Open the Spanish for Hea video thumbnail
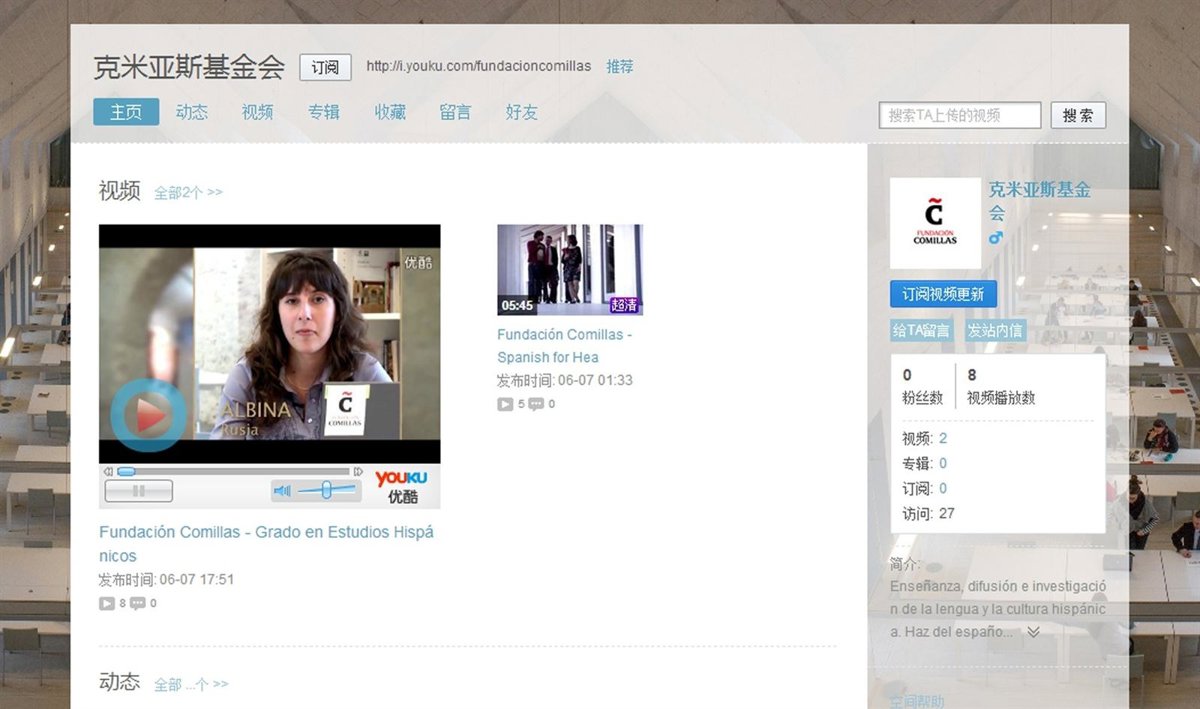Viewport: 1200px width, 709px height. (569, 269)
